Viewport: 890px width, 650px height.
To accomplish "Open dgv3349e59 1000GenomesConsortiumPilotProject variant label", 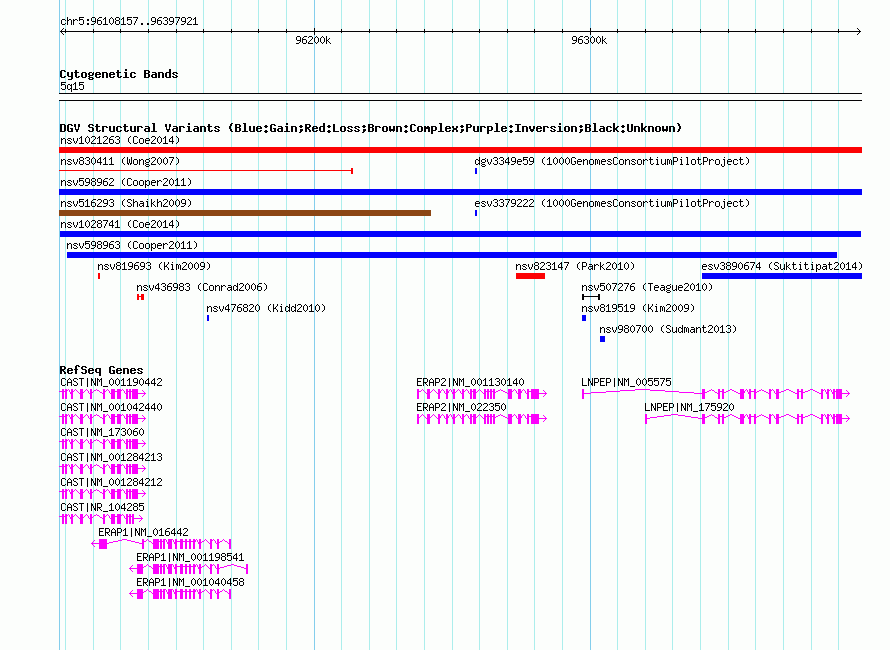I will pyautogui.click(x=612, y=161).
